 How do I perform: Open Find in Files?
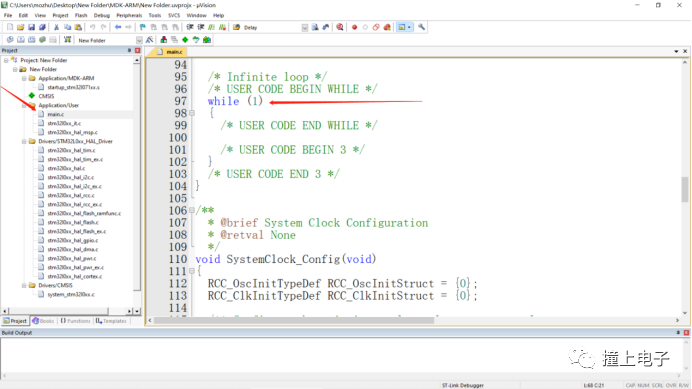tap(237, 27)
